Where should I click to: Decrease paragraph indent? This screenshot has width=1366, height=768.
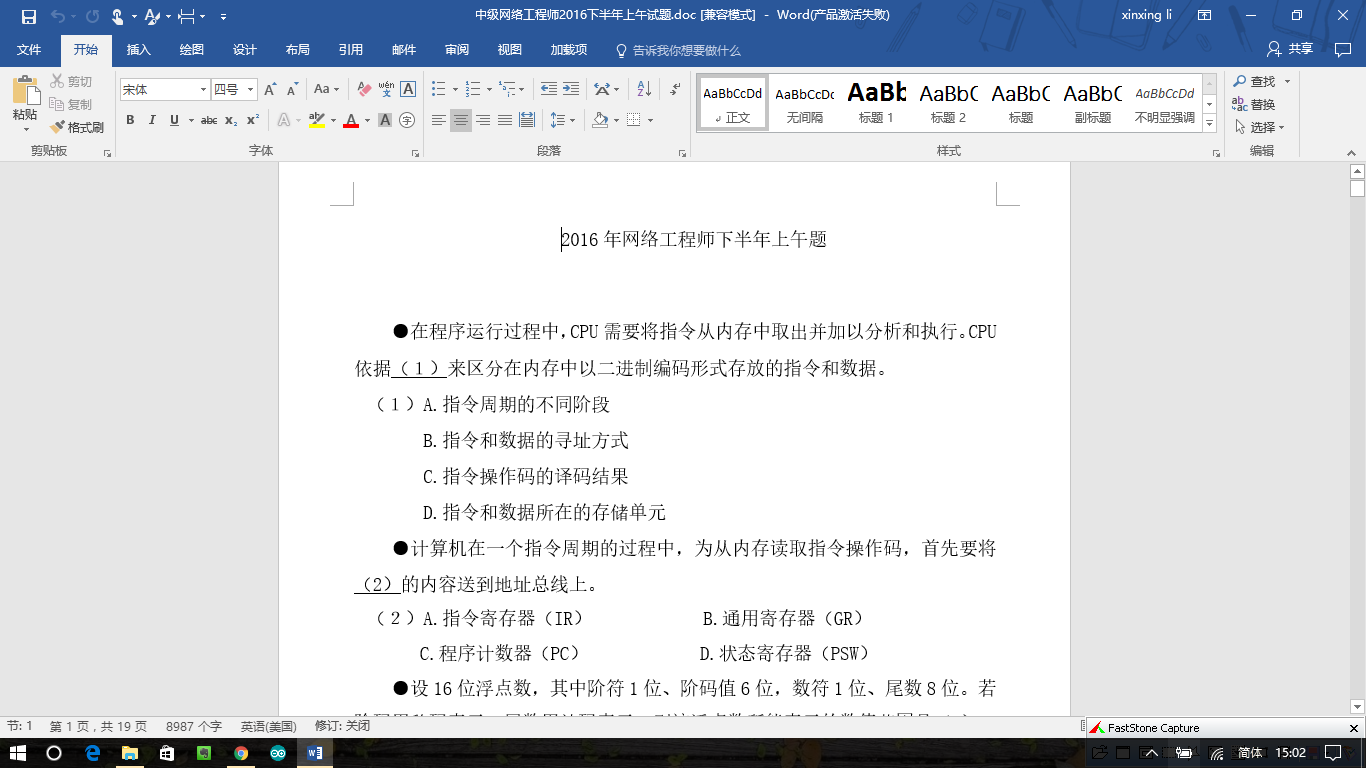click(x=549, y=90)
